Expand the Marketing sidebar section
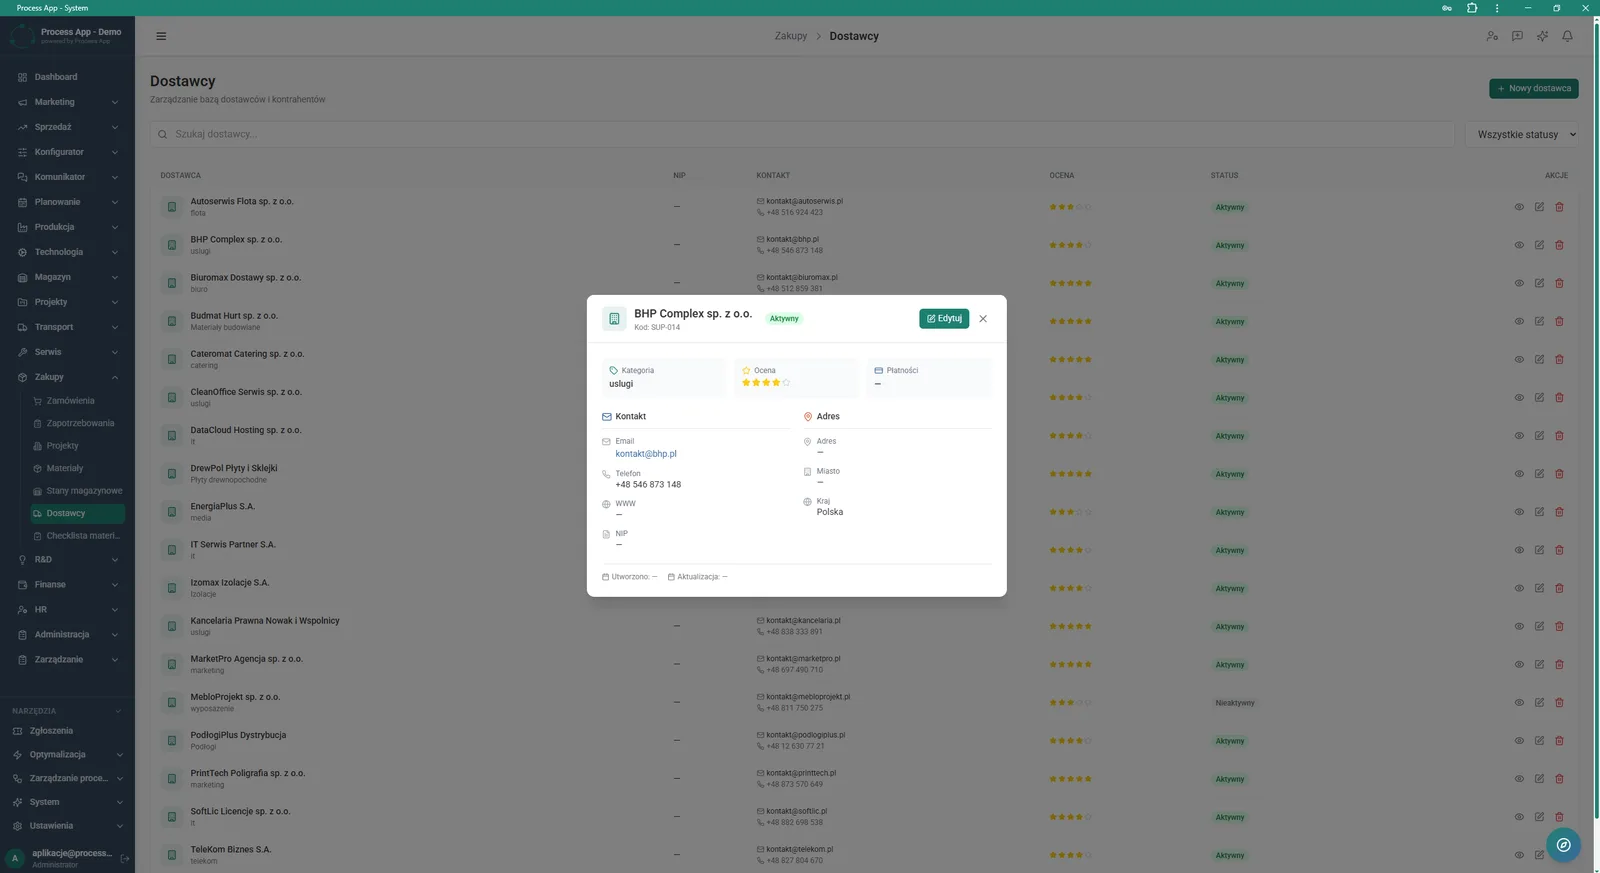1600x873 pixels. [x=67, y=102]
